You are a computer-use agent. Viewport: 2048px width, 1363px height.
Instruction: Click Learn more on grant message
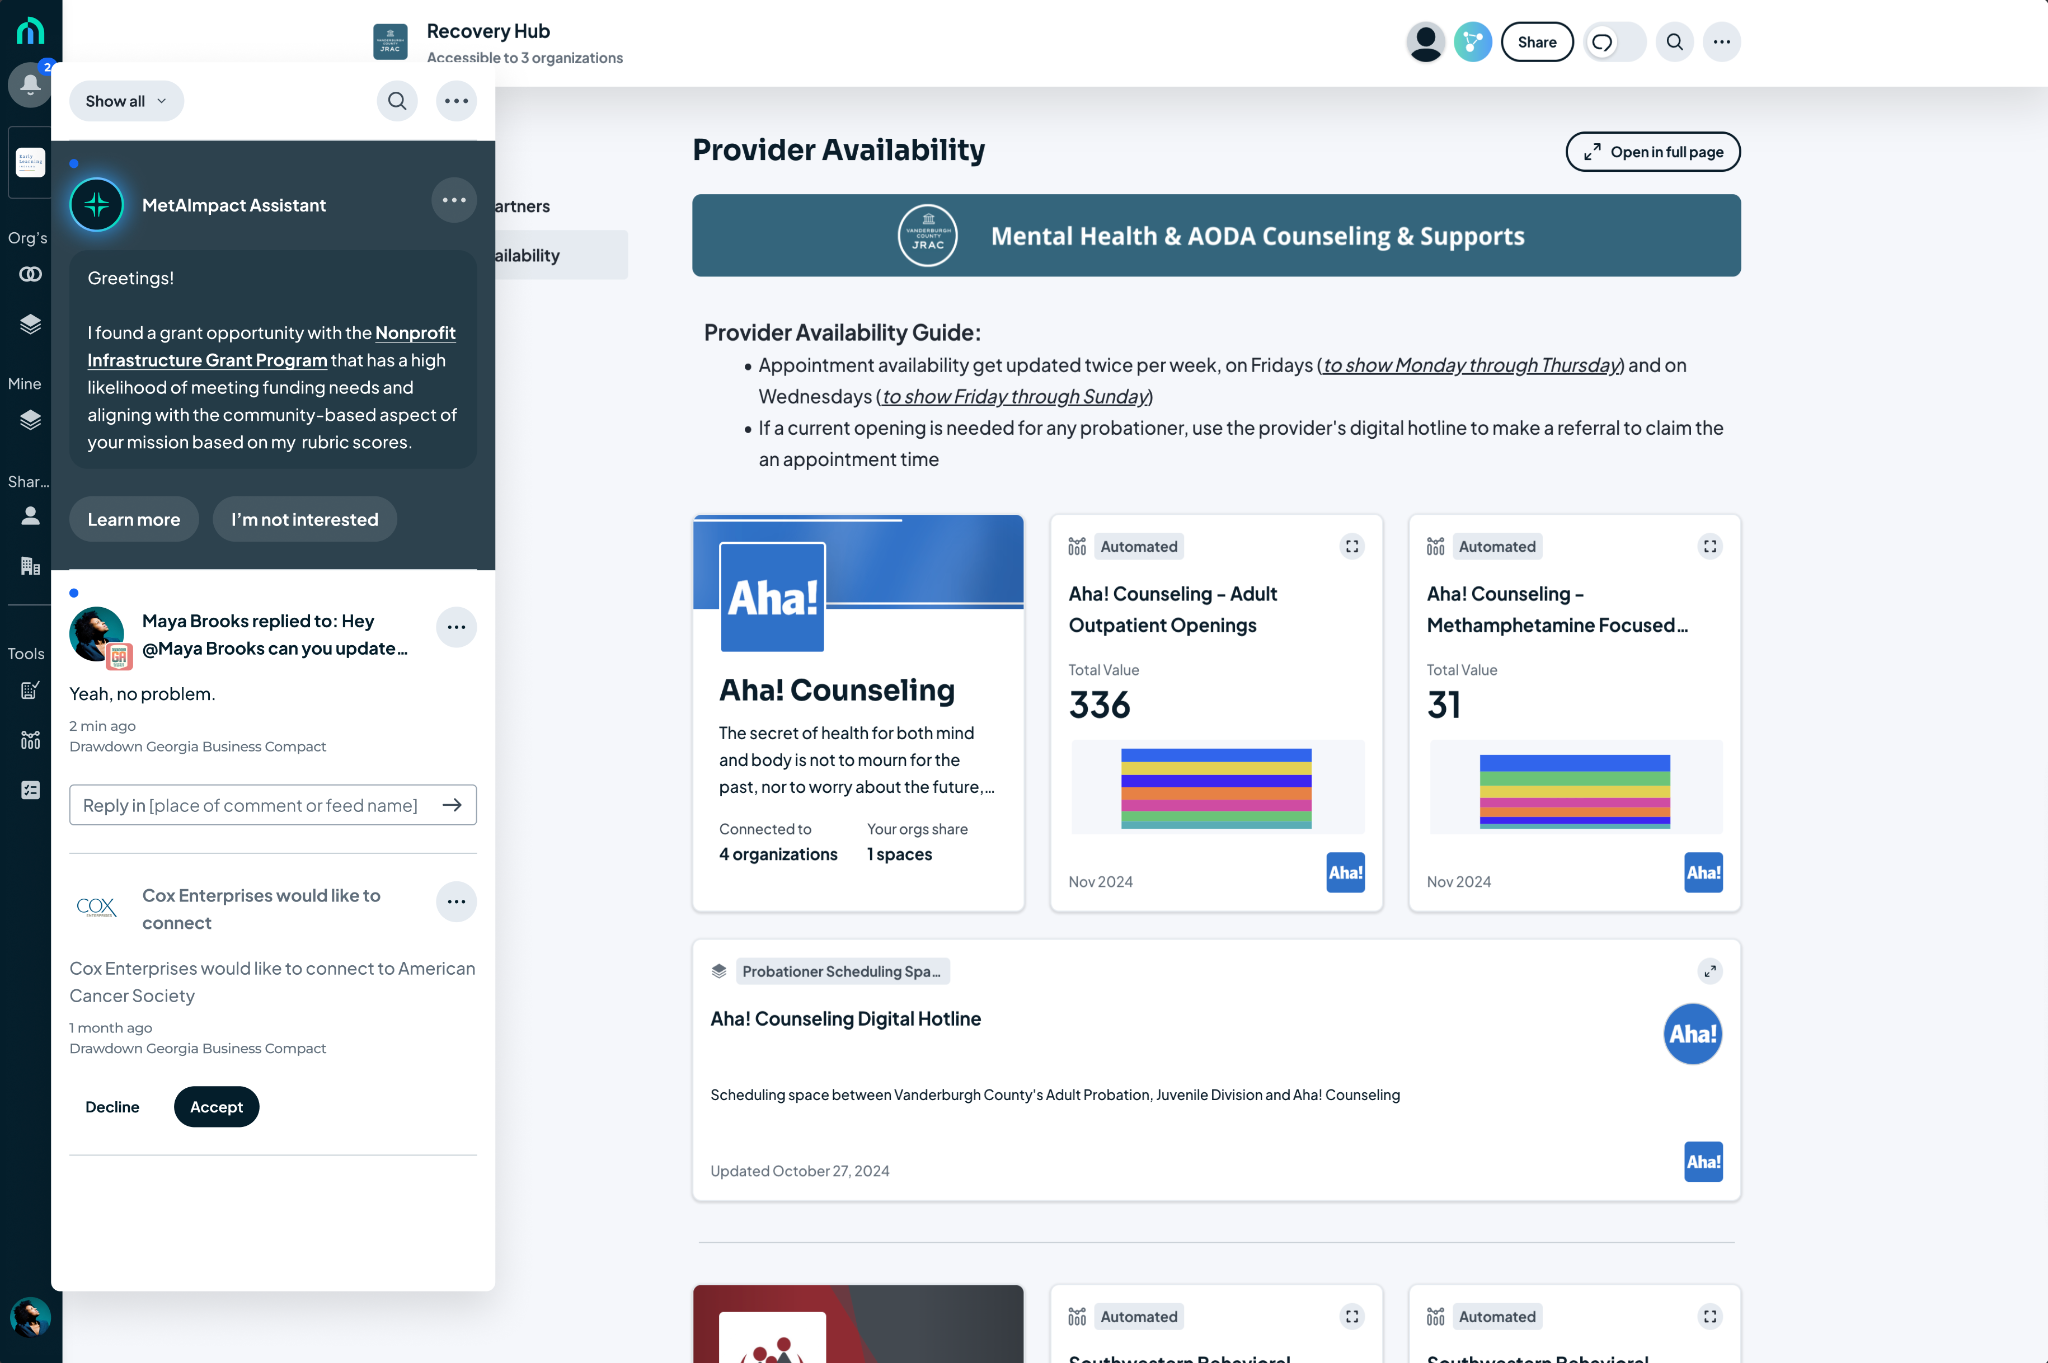point(134,519)
